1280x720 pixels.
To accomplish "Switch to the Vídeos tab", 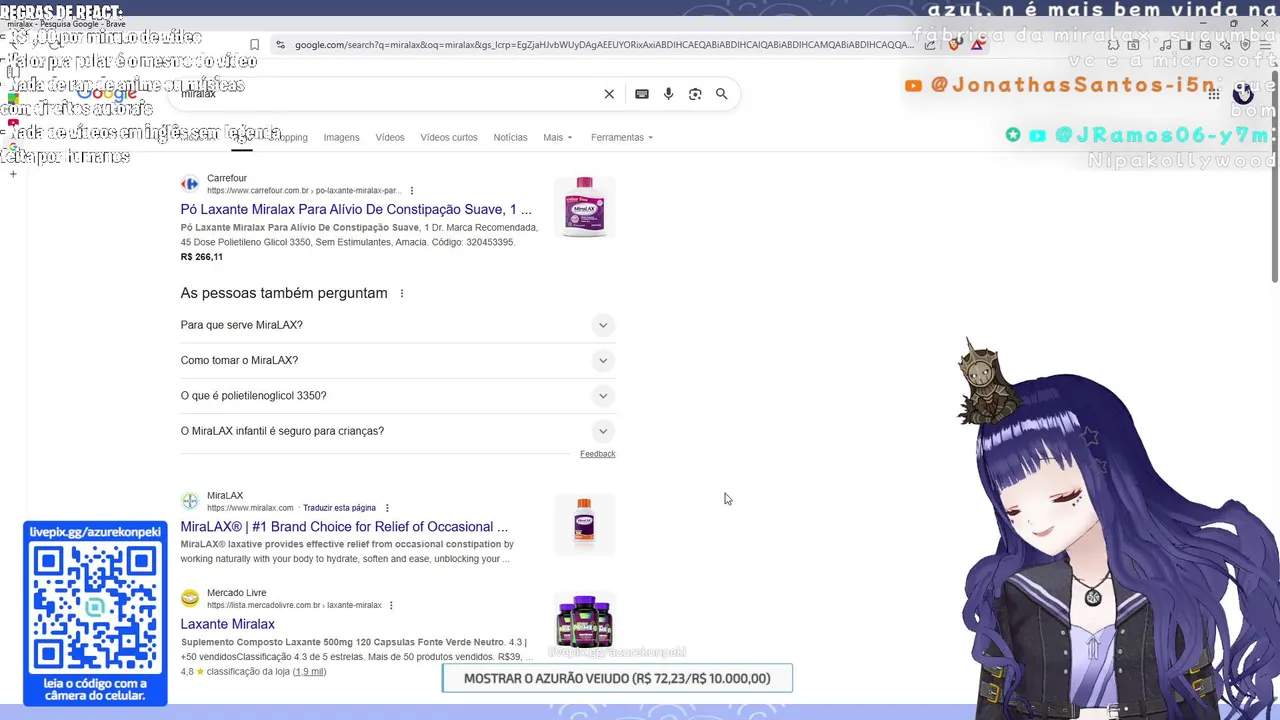I will click(x=390, y=137).
